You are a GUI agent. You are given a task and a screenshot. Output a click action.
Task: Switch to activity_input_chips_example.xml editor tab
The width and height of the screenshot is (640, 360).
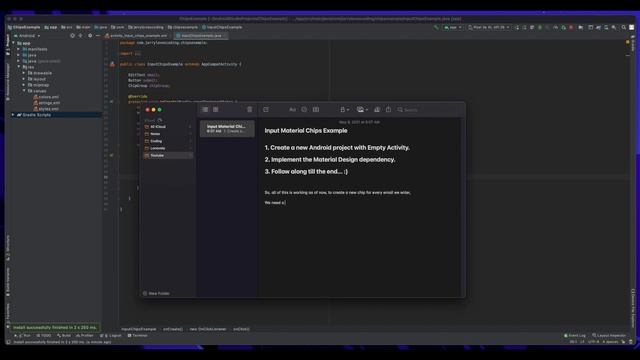(x=136, y=36)
